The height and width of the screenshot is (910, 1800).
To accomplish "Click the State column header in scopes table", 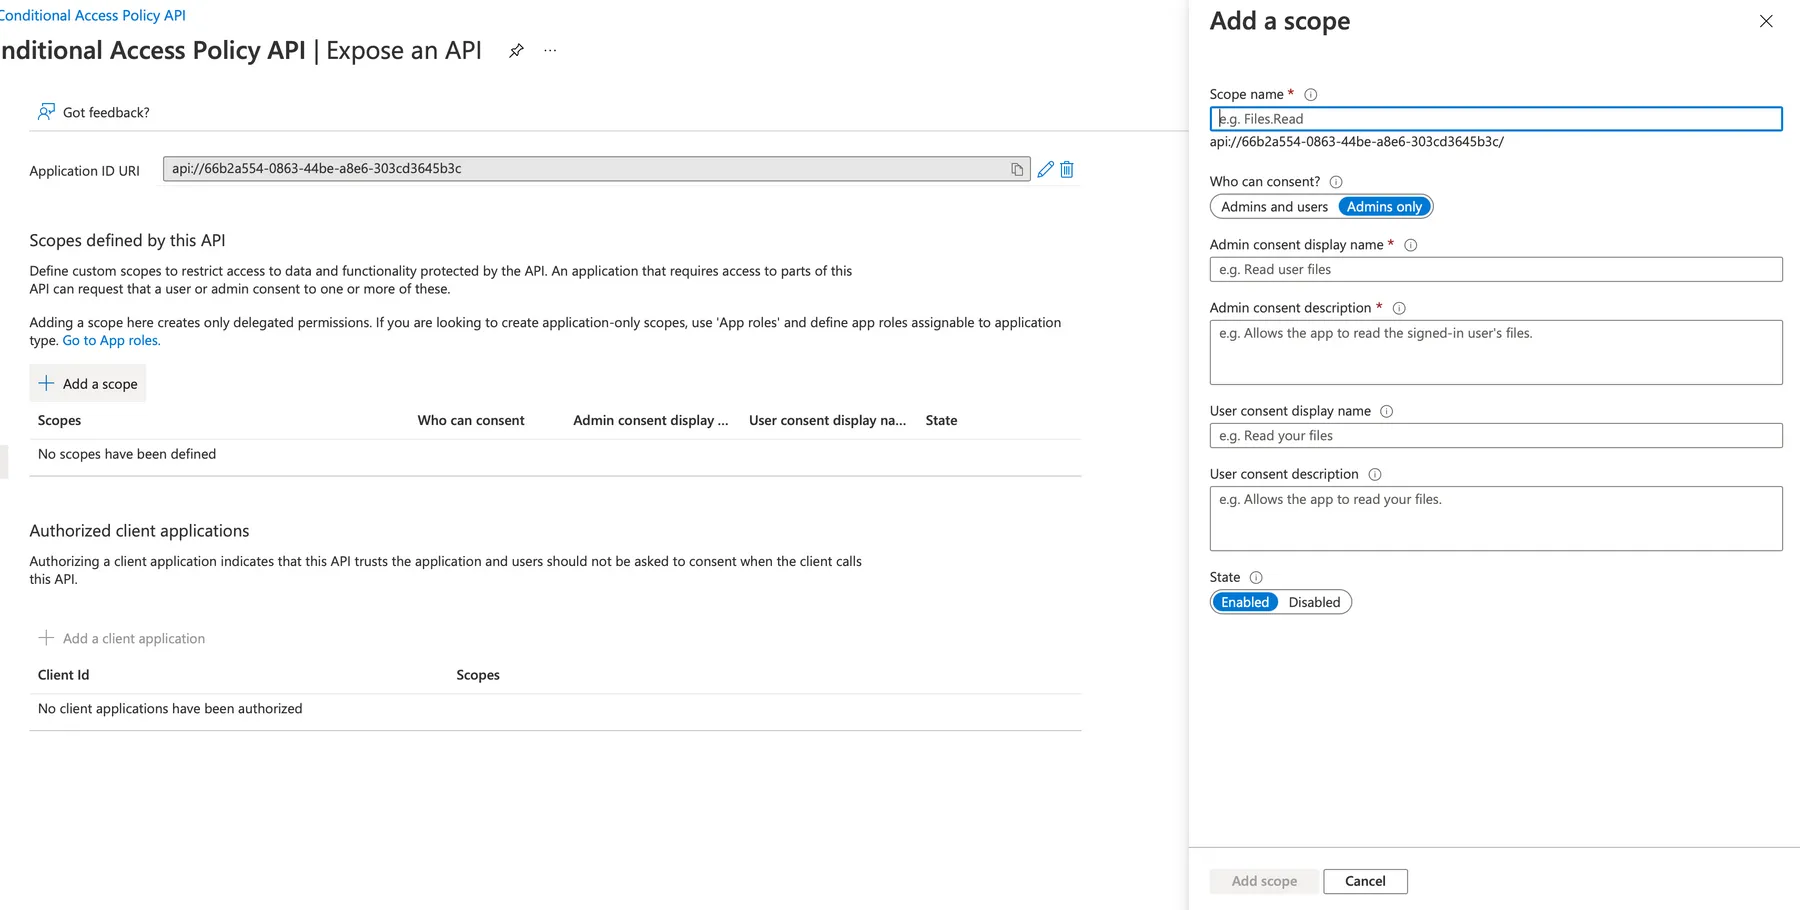I will [941, 421].
